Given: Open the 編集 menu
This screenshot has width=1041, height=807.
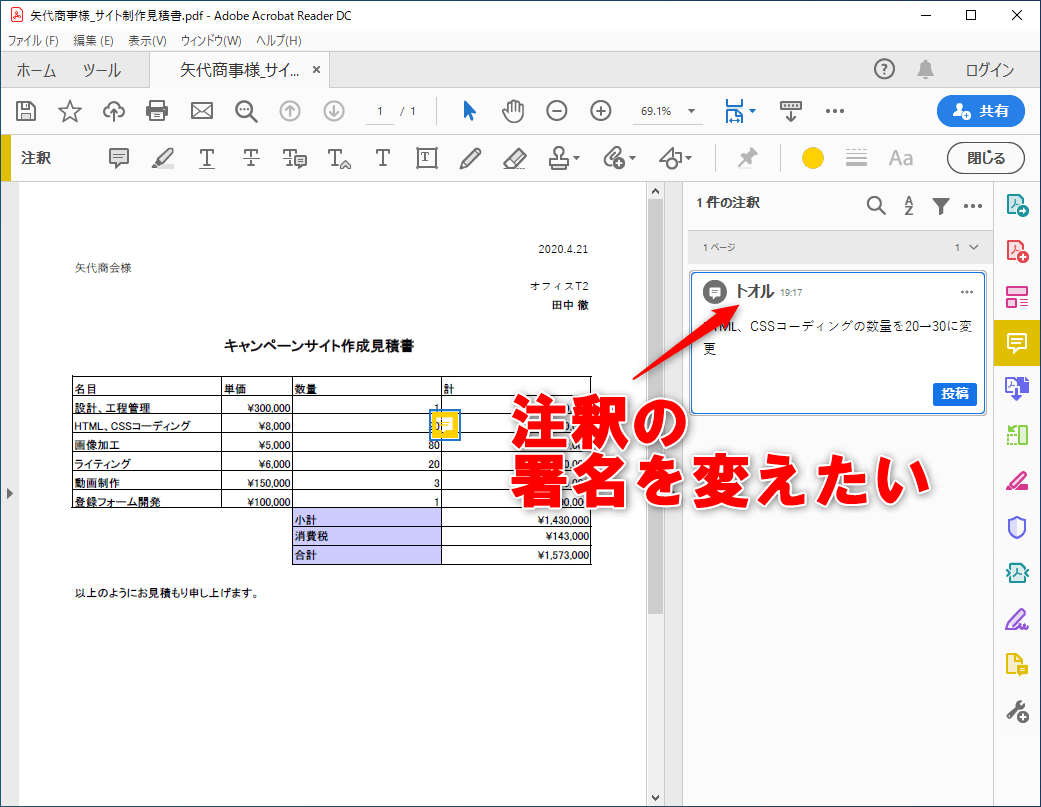Looking at the screenshot, I should (93, 40).
